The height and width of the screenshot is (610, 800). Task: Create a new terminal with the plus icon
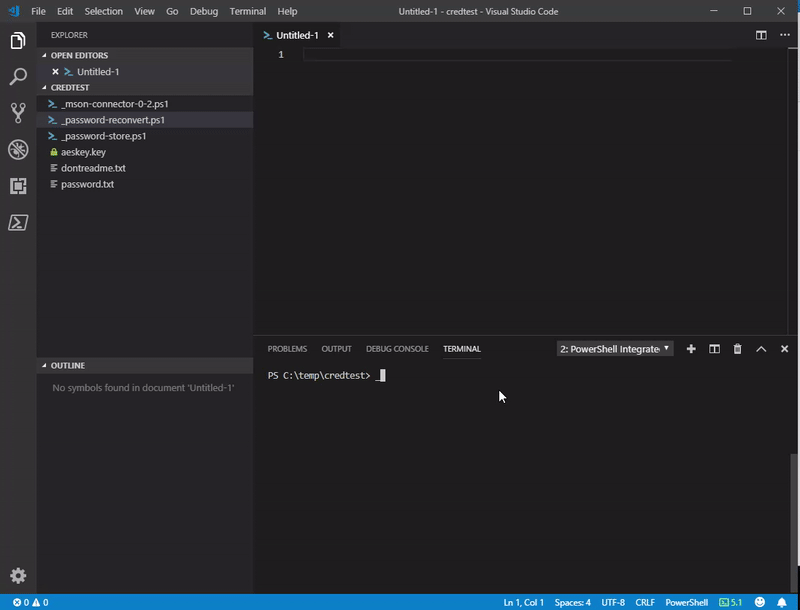tap(690, 348)
